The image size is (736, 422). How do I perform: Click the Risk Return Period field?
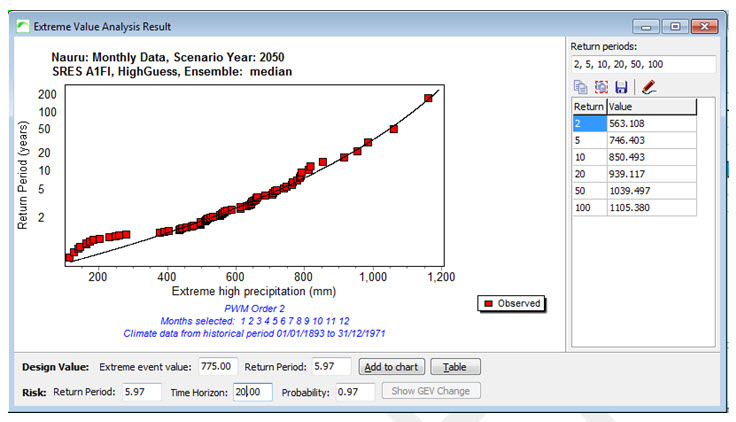pyautogui.click(x=142, y=391)
